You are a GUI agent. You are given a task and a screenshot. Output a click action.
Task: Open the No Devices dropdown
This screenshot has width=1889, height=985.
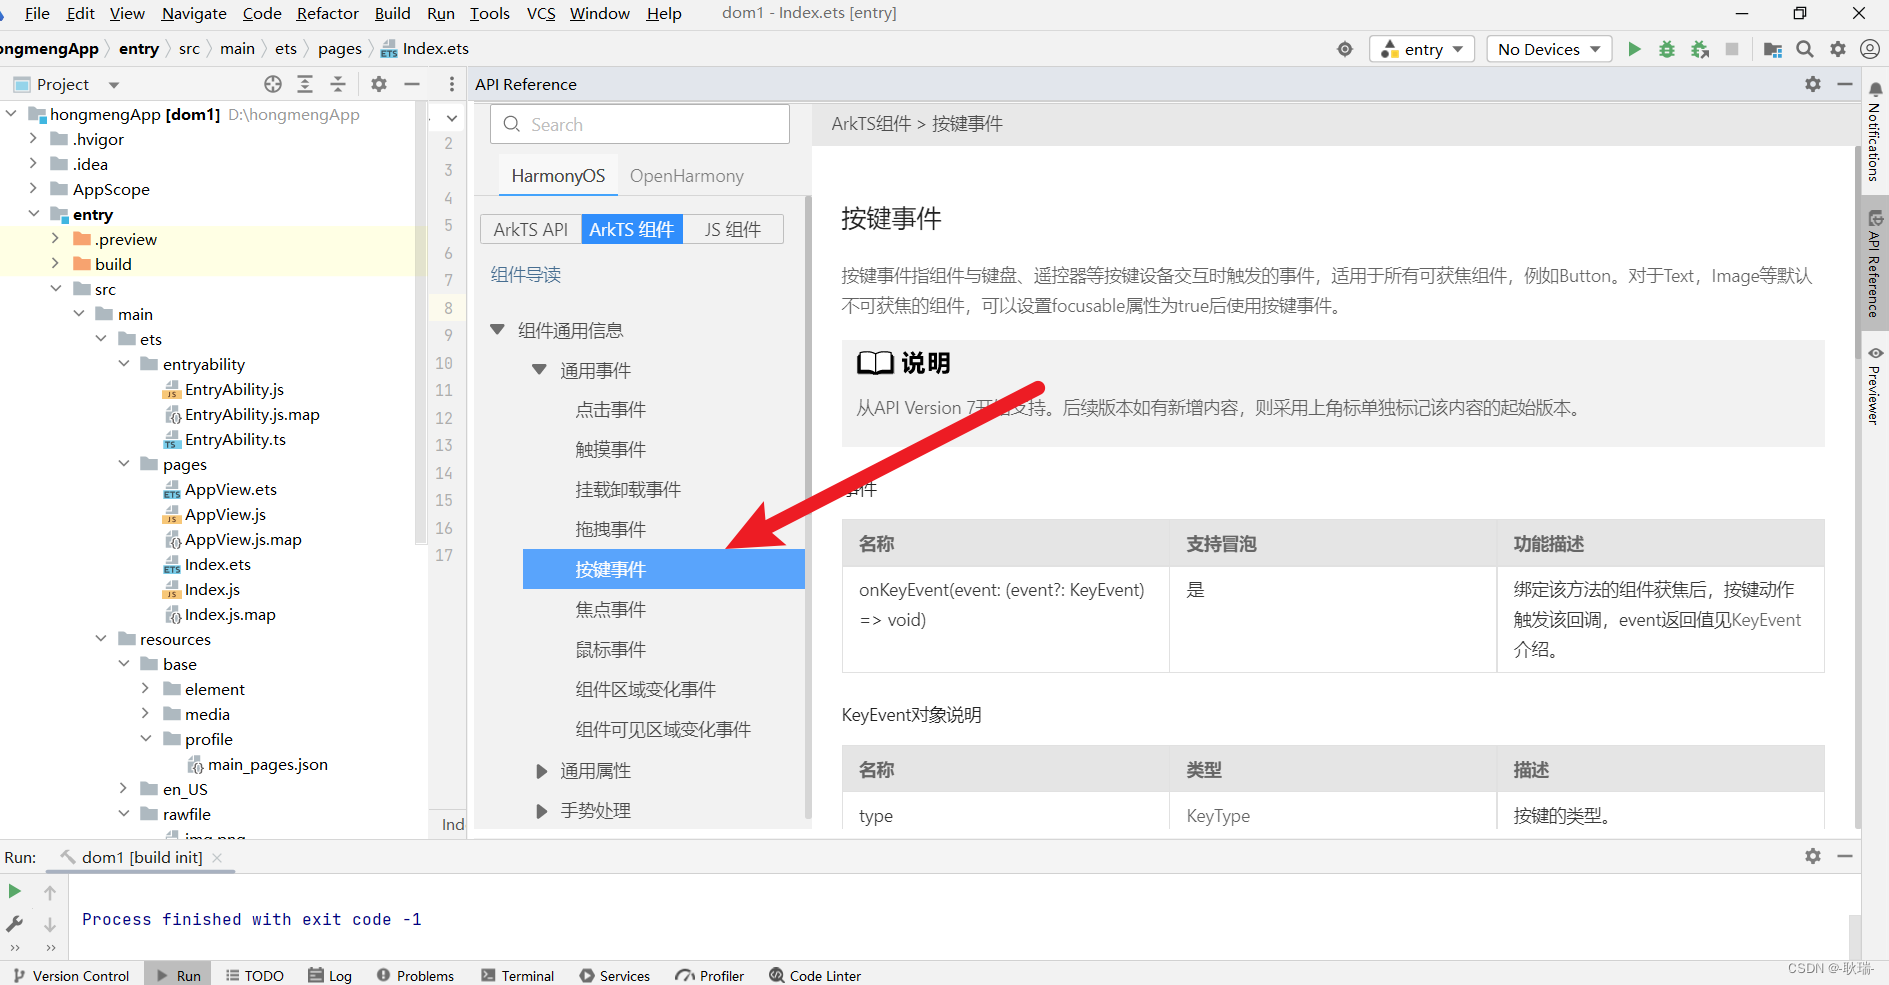(1549, 49)
